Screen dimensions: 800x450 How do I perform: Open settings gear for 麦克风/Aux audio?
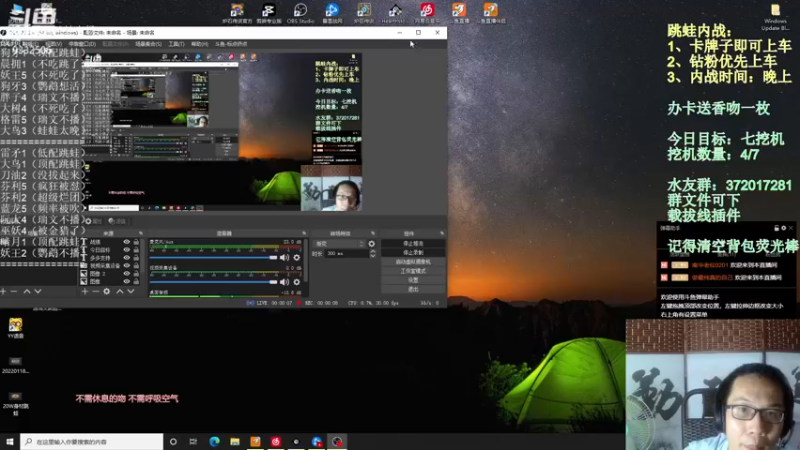point(296,258)
